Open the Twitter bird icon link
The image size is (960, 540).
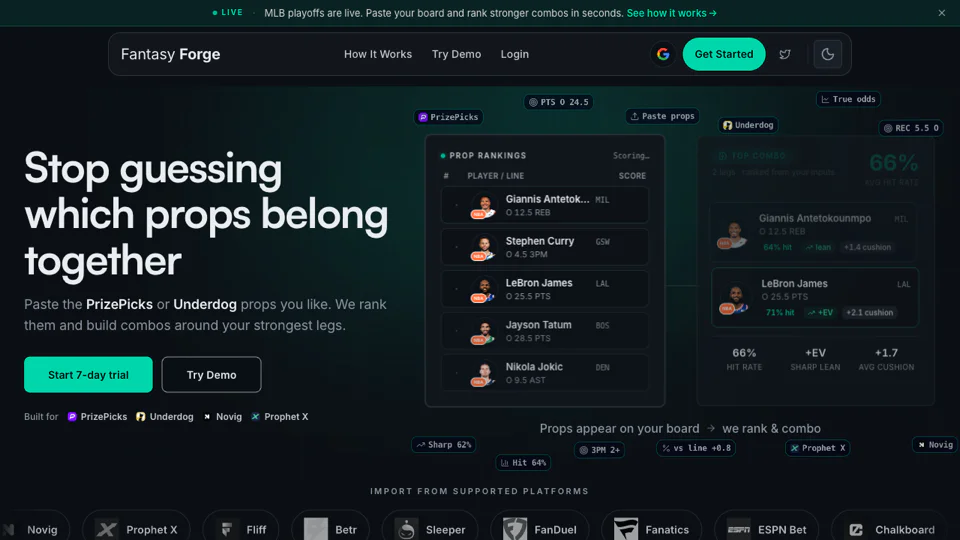(785, 54)
